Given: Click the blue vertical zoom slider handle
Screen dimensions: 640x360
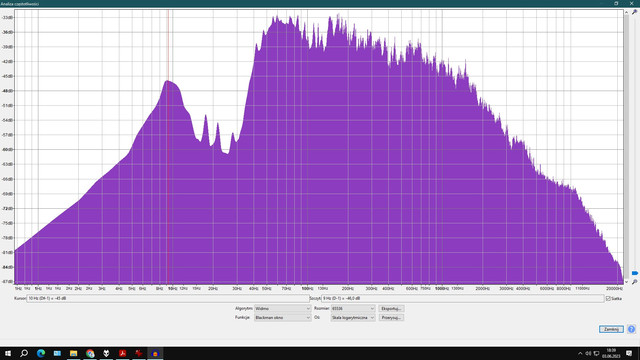Looking at the screenshot, I should 635,273.
